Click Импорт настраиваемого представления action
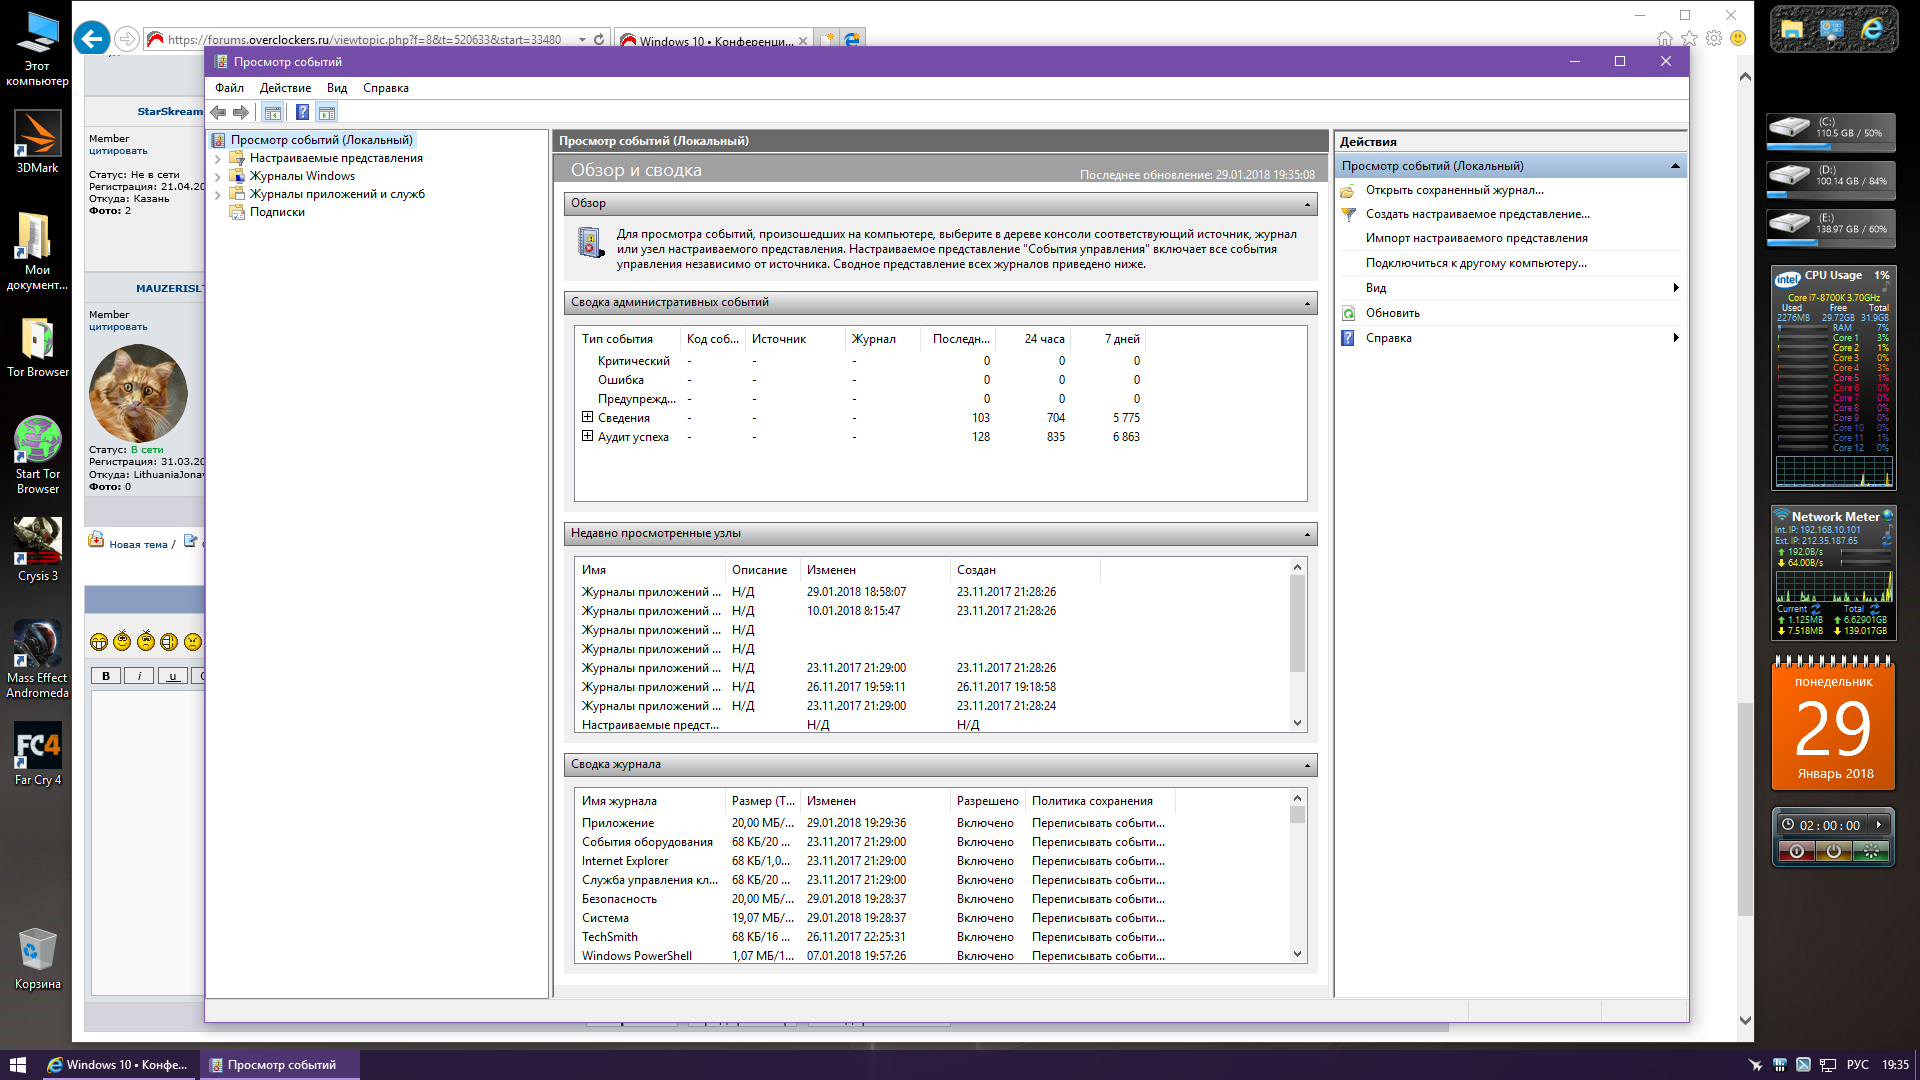The image size is (1920, 1080). (1476, 238)
